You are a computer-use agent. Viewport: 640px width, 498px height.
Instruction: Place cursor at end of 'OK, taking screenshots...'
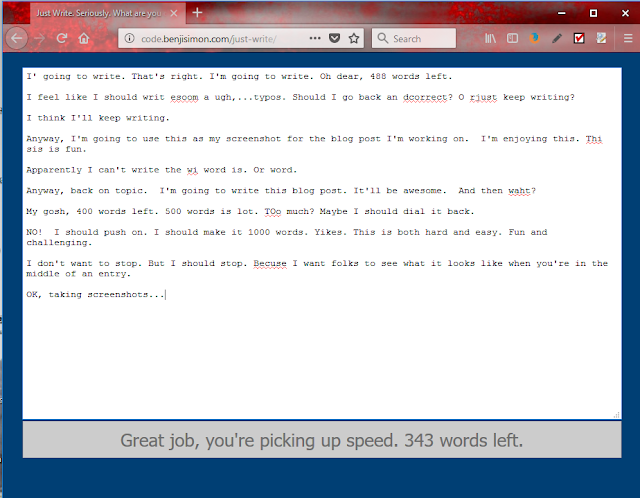click(165, 295)
